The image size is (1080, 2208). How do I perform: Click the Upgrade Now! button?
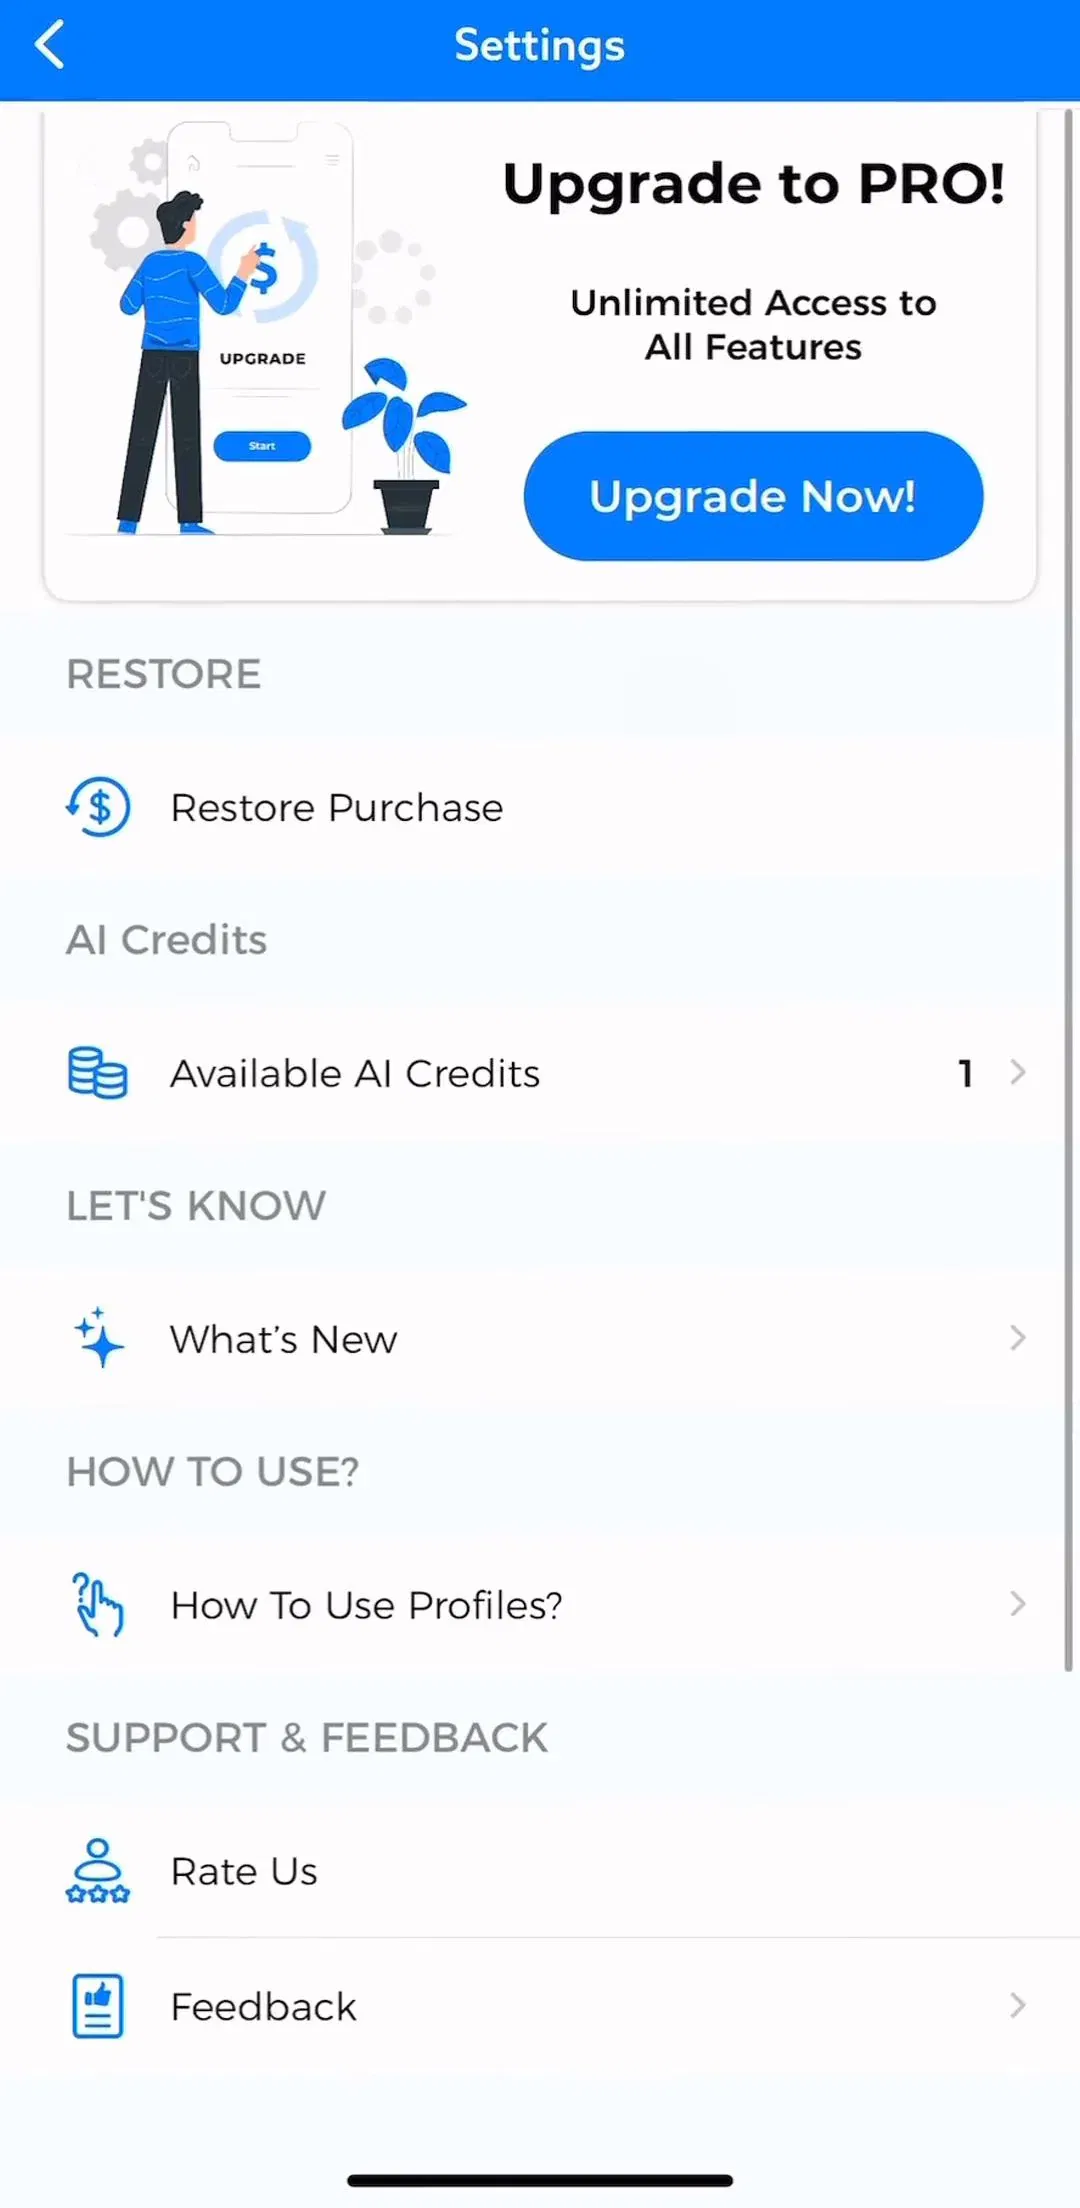(753, 496)
